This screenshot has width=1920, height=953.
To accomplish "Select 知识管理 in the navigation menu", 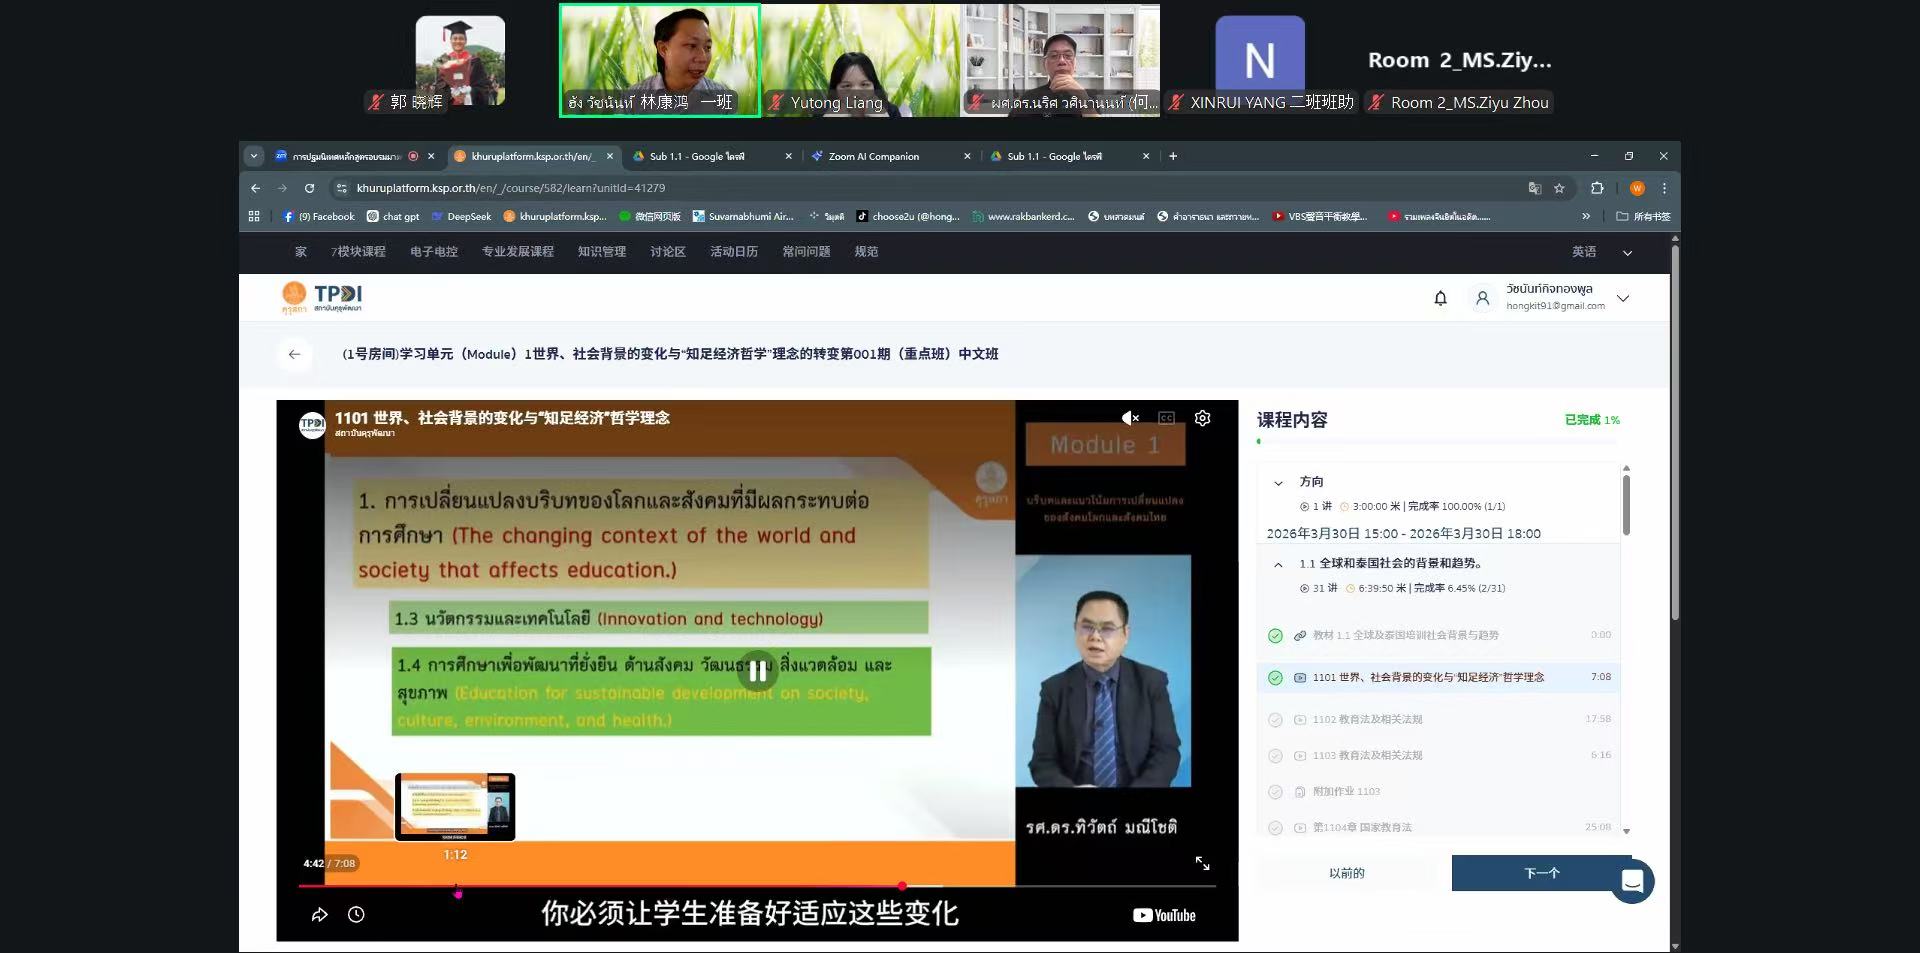I will (600, 252).
